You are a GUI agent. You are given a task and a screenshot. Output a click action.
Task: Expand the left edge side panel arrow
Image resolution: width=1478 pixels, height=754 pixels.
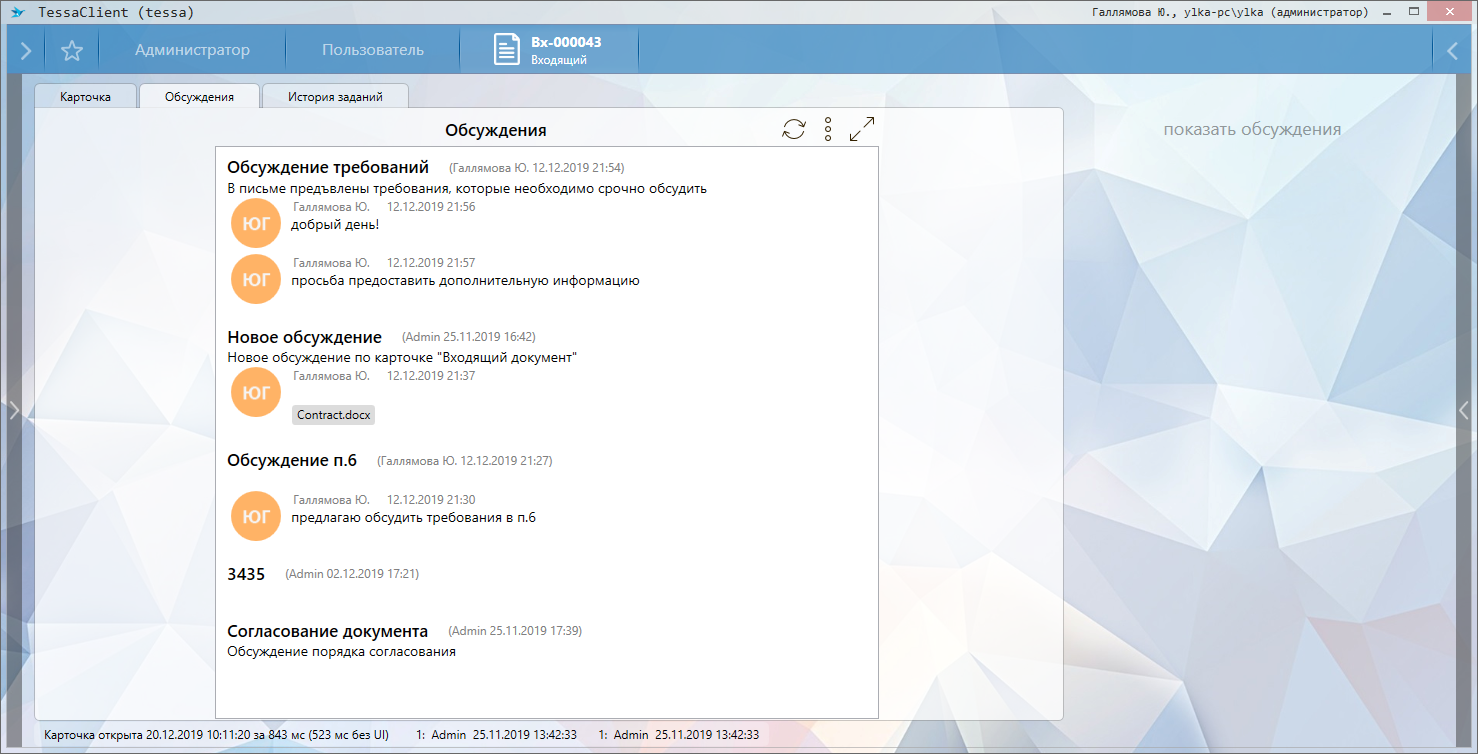pos(13,409)
